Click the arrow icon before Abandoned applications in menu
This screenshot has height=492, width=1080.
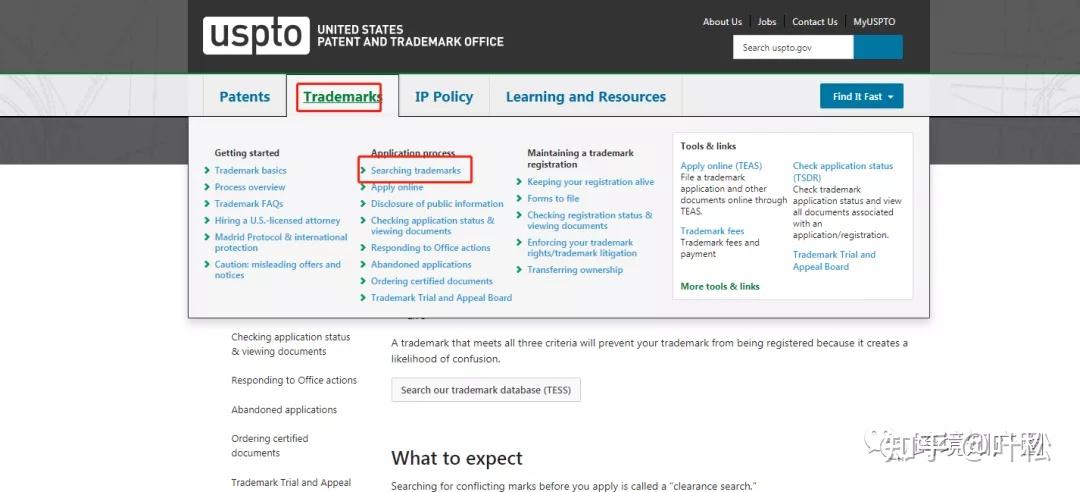pos(364,264)
